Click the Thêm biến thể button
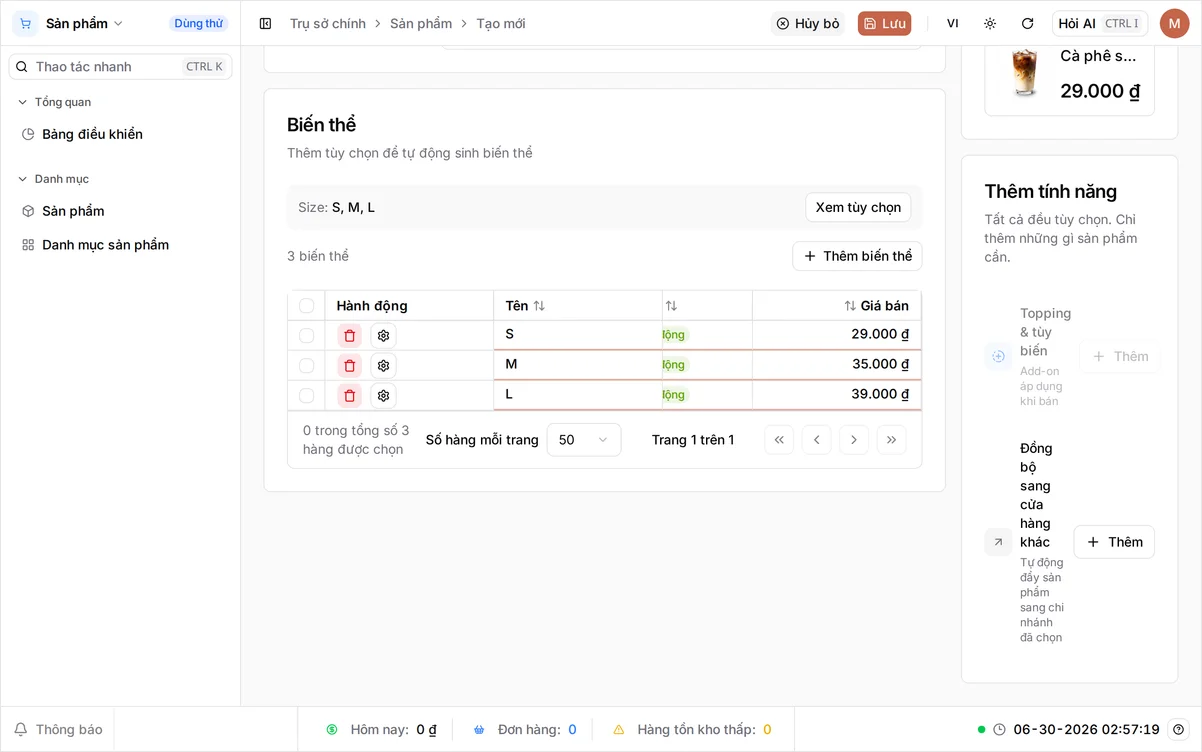 pyautogui.click(x=857, y=256)
